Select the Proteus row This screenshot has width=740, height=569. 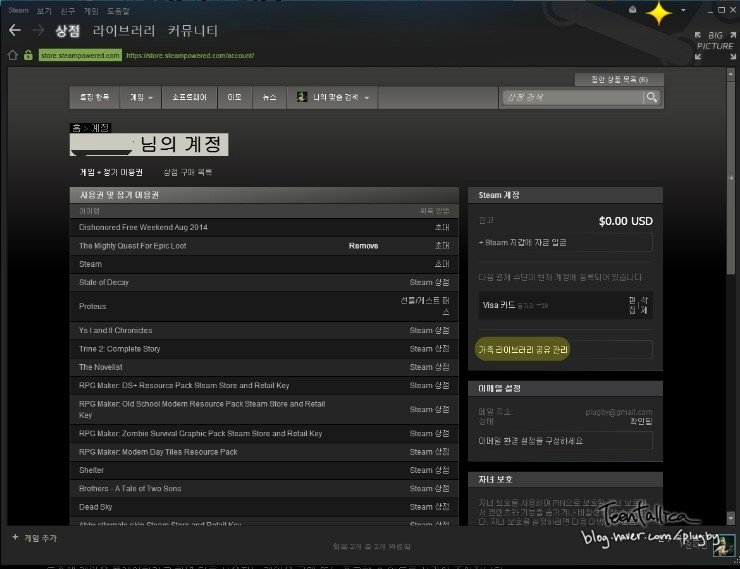[264, 306]
